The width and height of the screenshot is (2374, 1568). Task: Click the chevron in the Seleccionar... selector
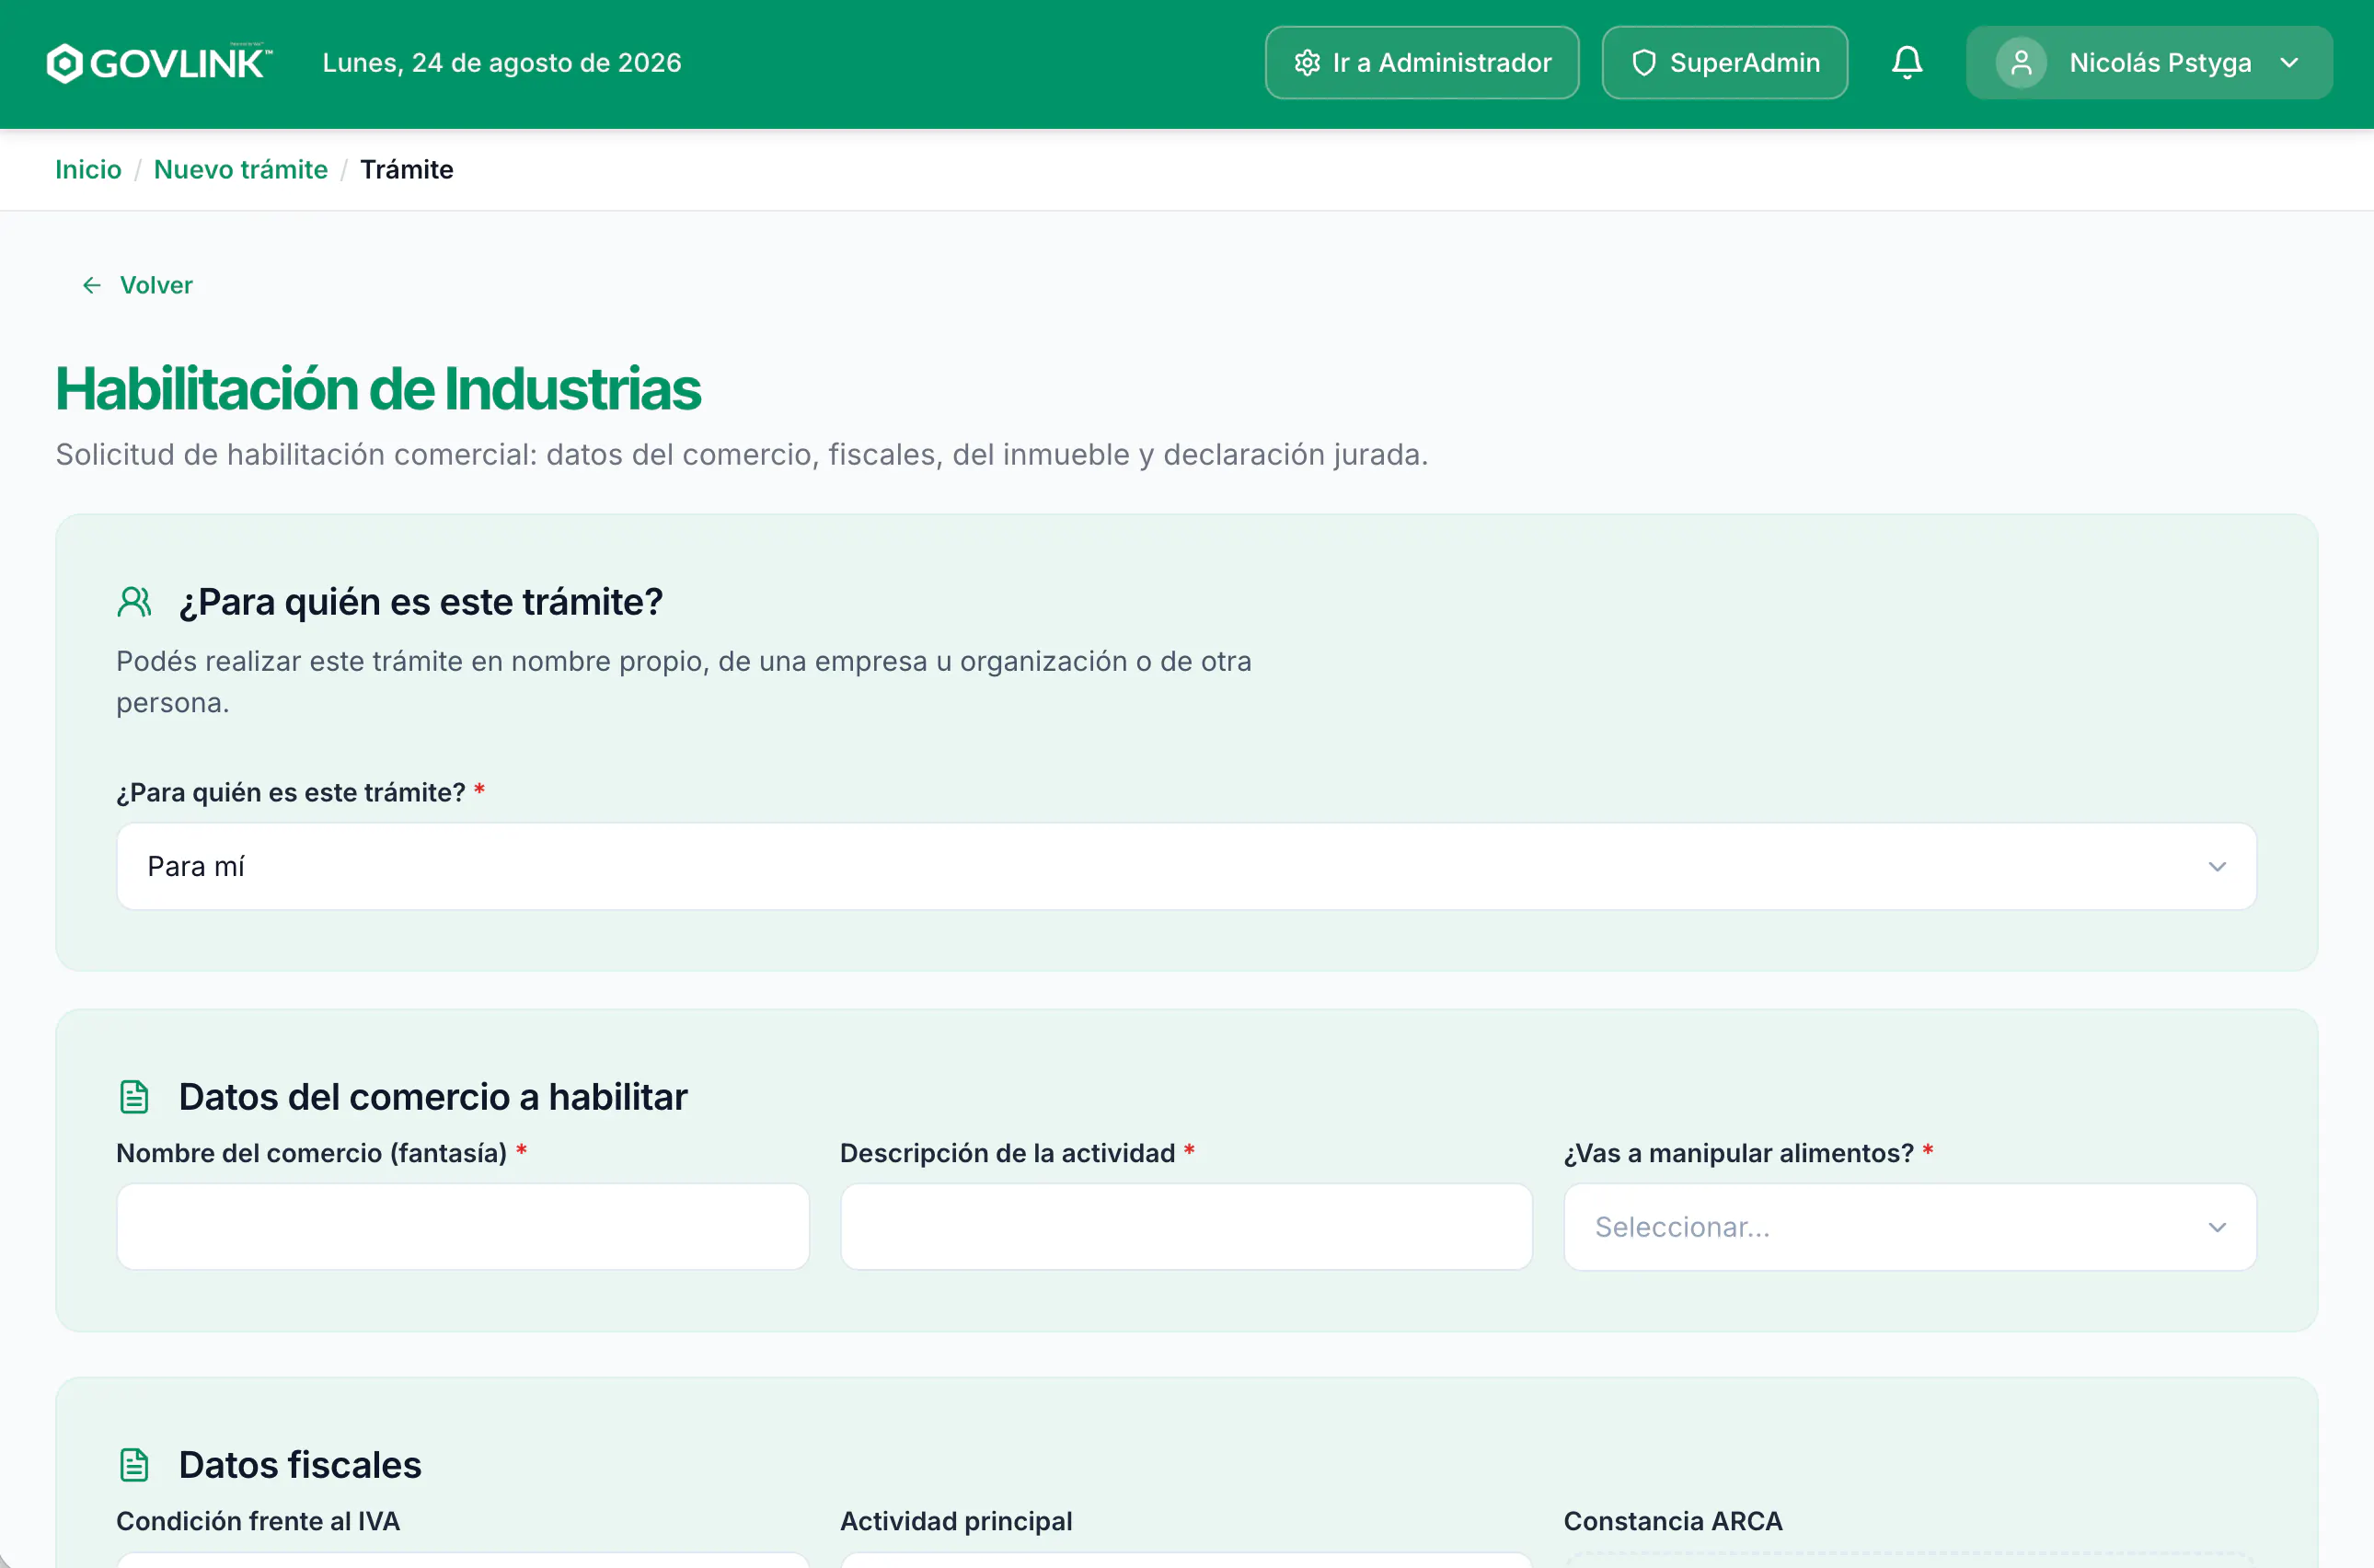(x=2216, y=1227)
